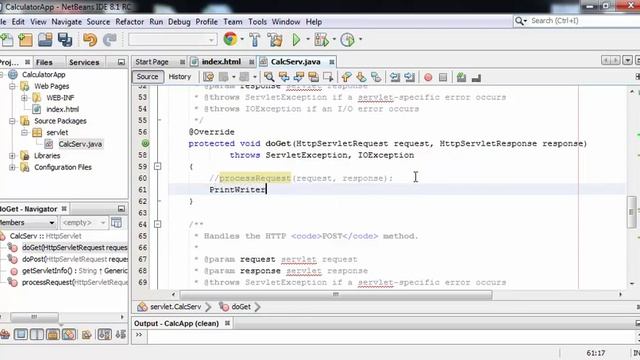Click the History view button
Screen dimensions: 640x360
[x=180, y=77]
